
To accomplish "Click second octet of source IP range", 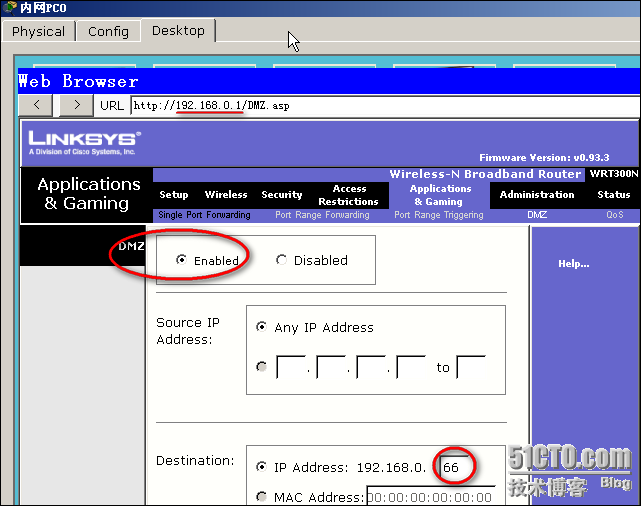I will point(331,367).
